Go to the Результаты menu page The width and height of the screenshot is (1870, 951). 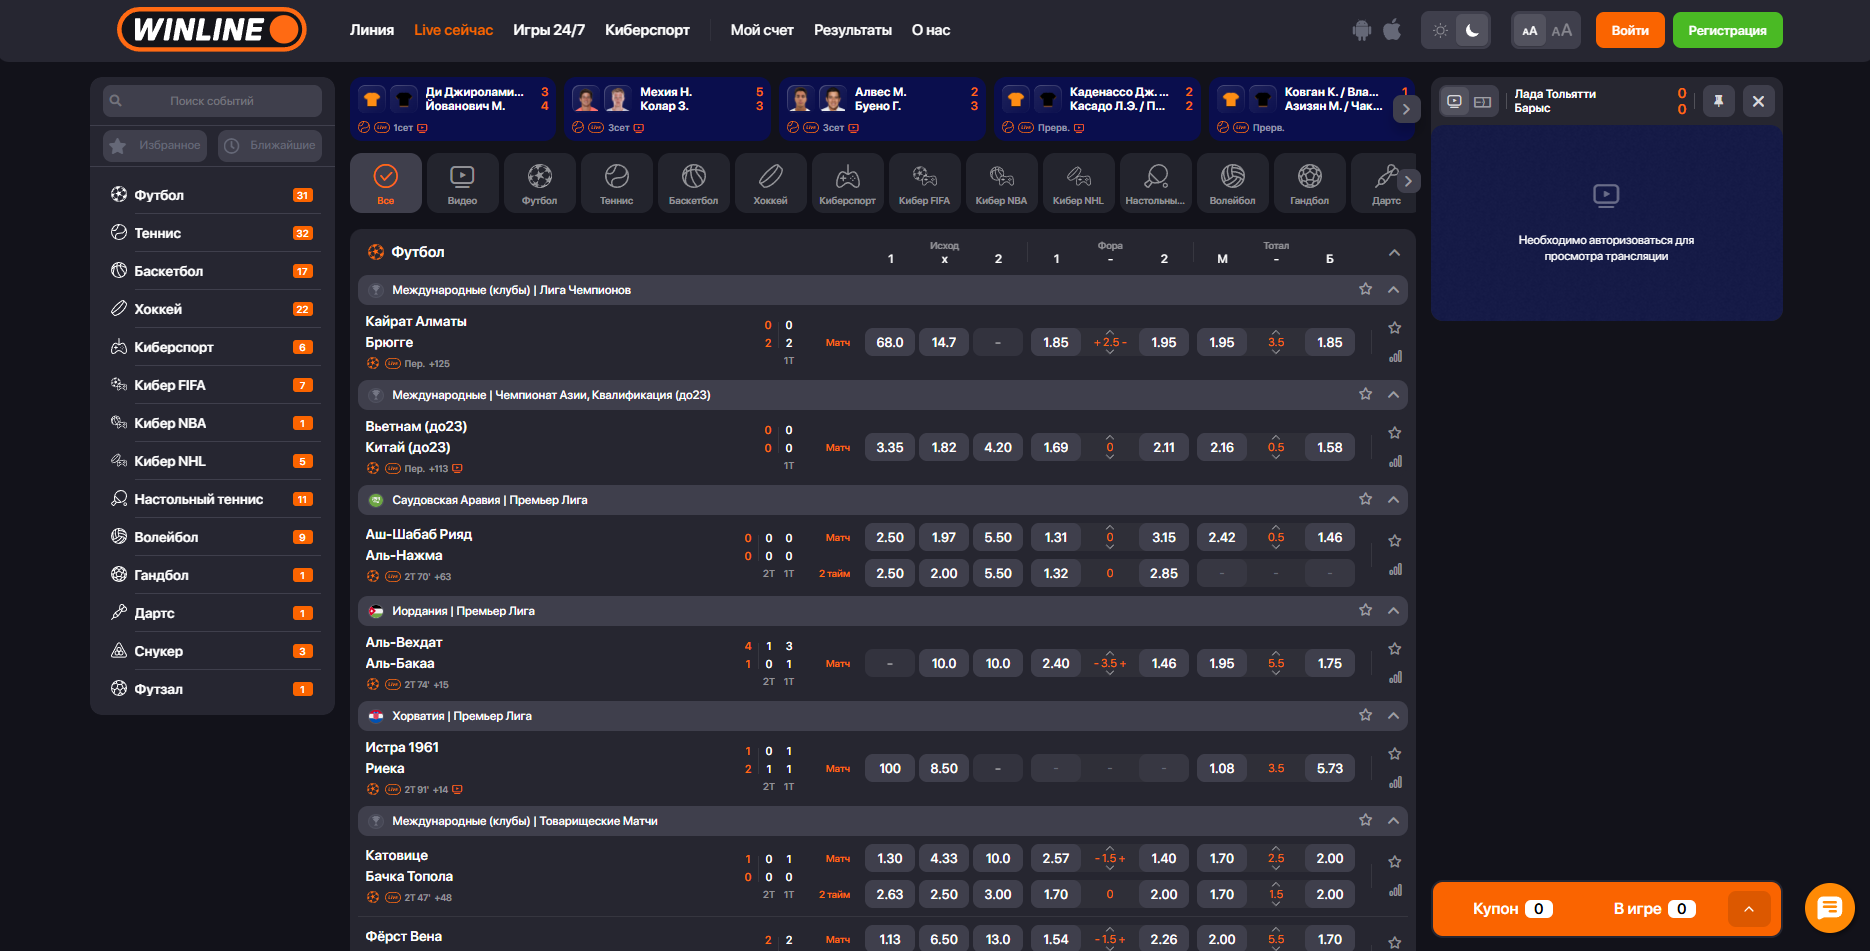[852, 30]
